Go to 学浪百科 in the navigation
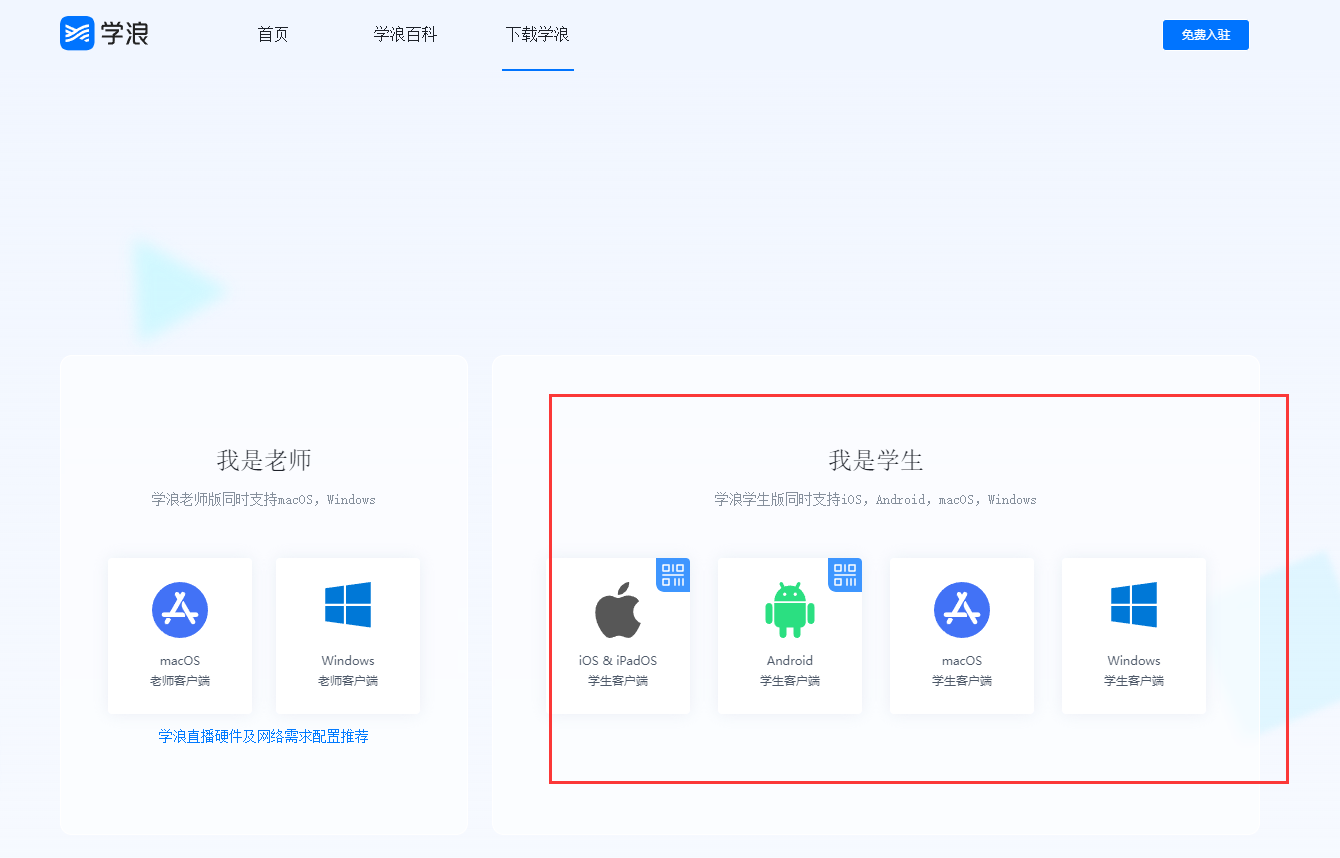The image size is (1340, 858). (406, 34)
